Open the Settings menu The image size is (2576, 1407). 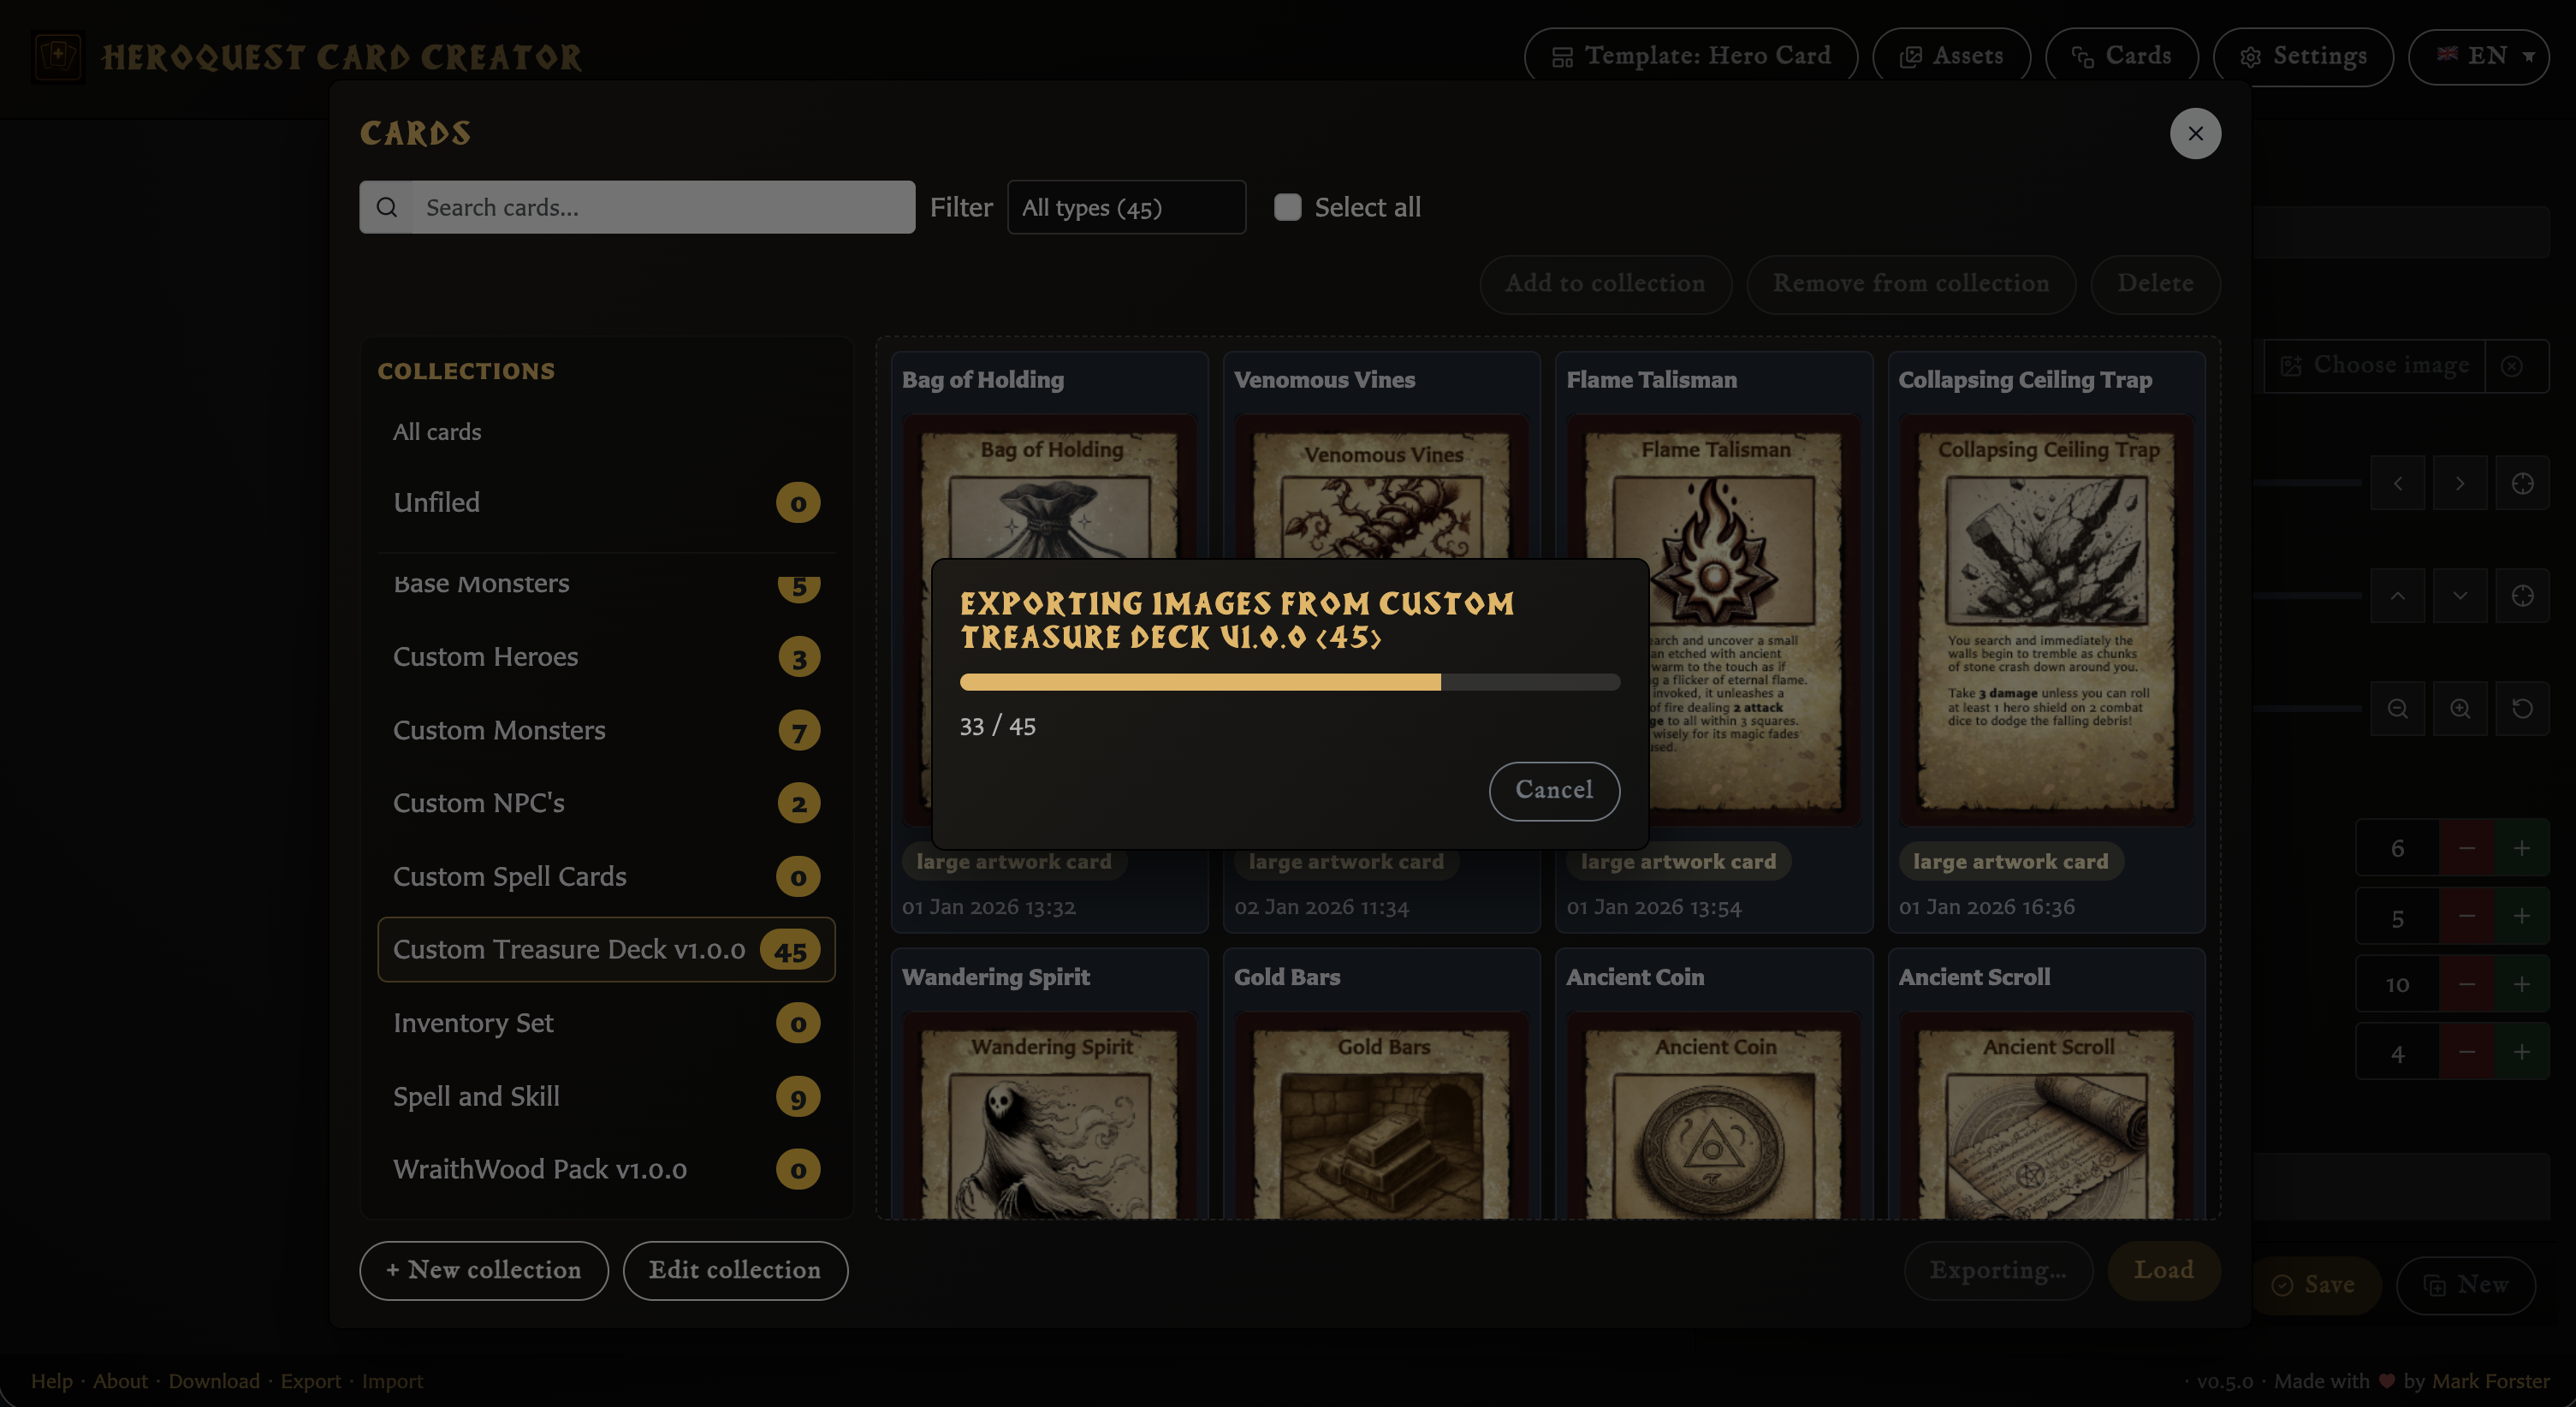click(2303, 57)
